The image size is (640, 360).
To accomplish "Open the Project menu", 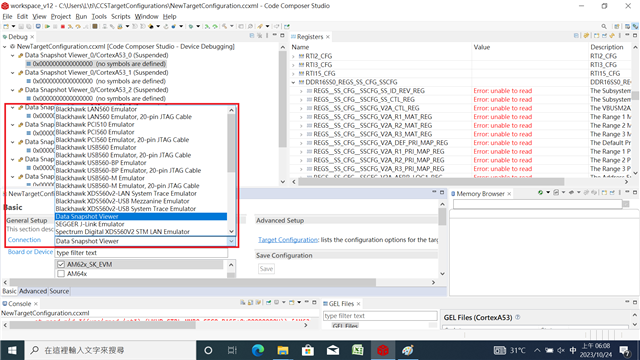I will tap(60, 16).
